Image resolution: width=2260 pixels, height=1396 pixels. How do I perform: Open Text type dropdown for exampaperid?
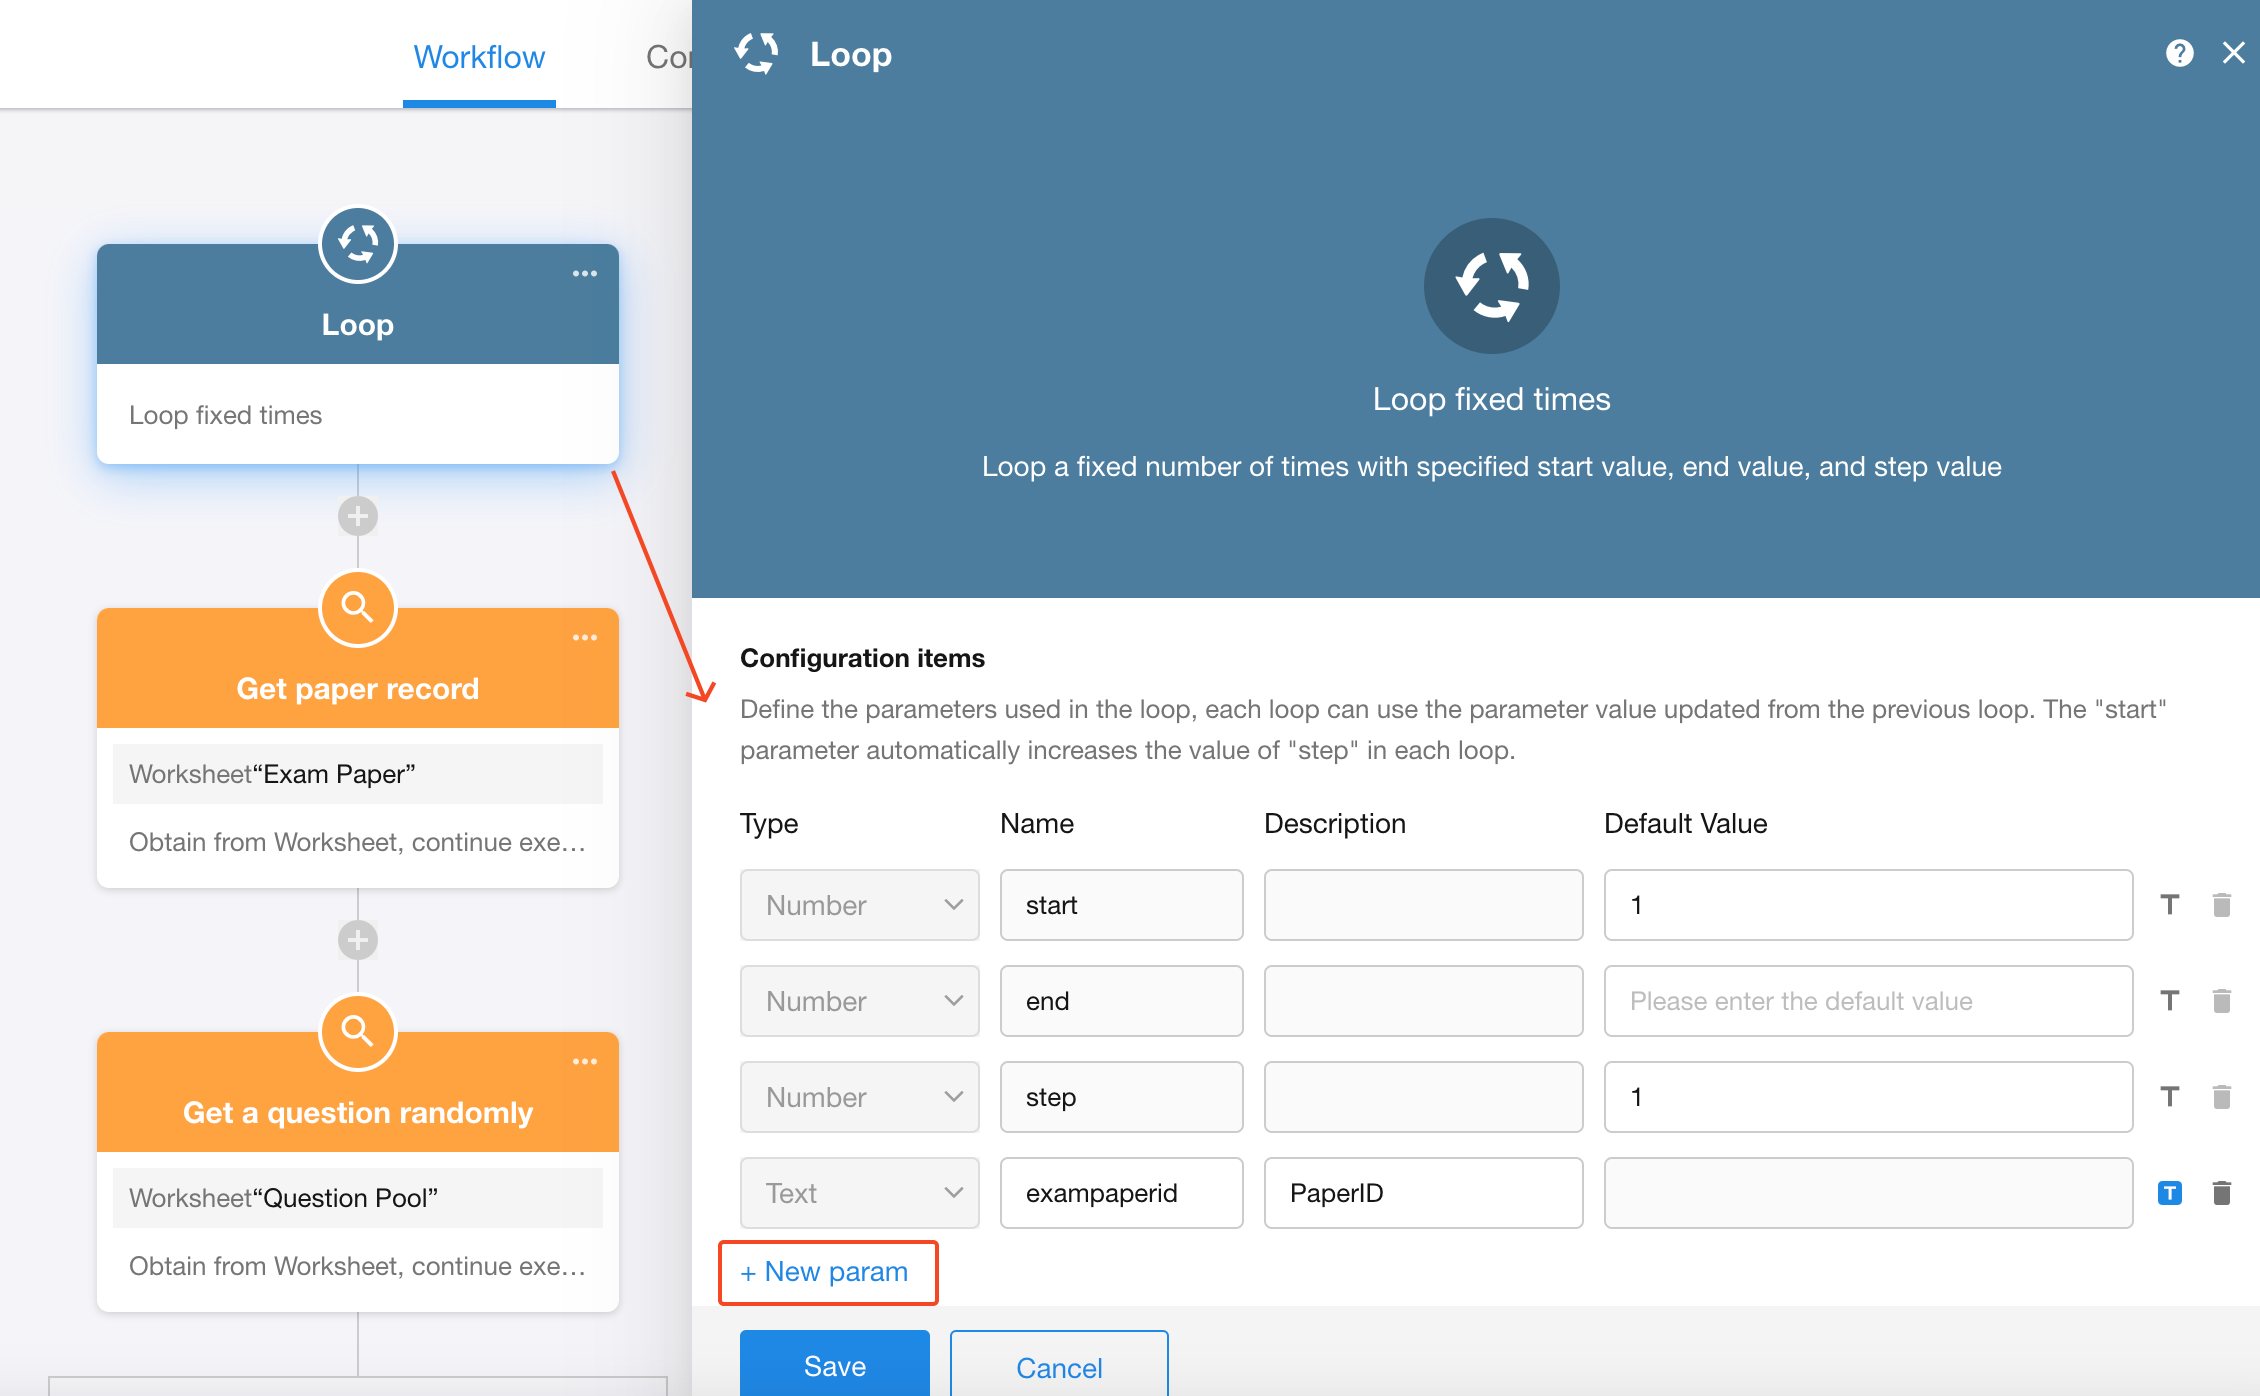(859, 1193)
